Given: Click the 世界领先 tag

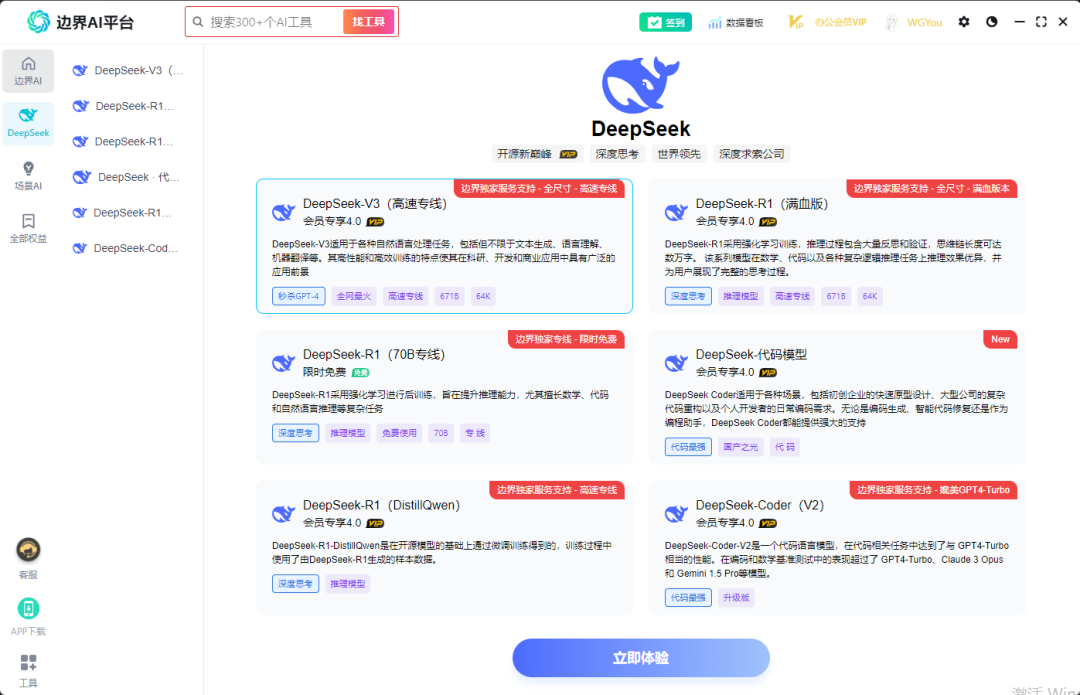Looking at the screenshot, I should 678,154.
